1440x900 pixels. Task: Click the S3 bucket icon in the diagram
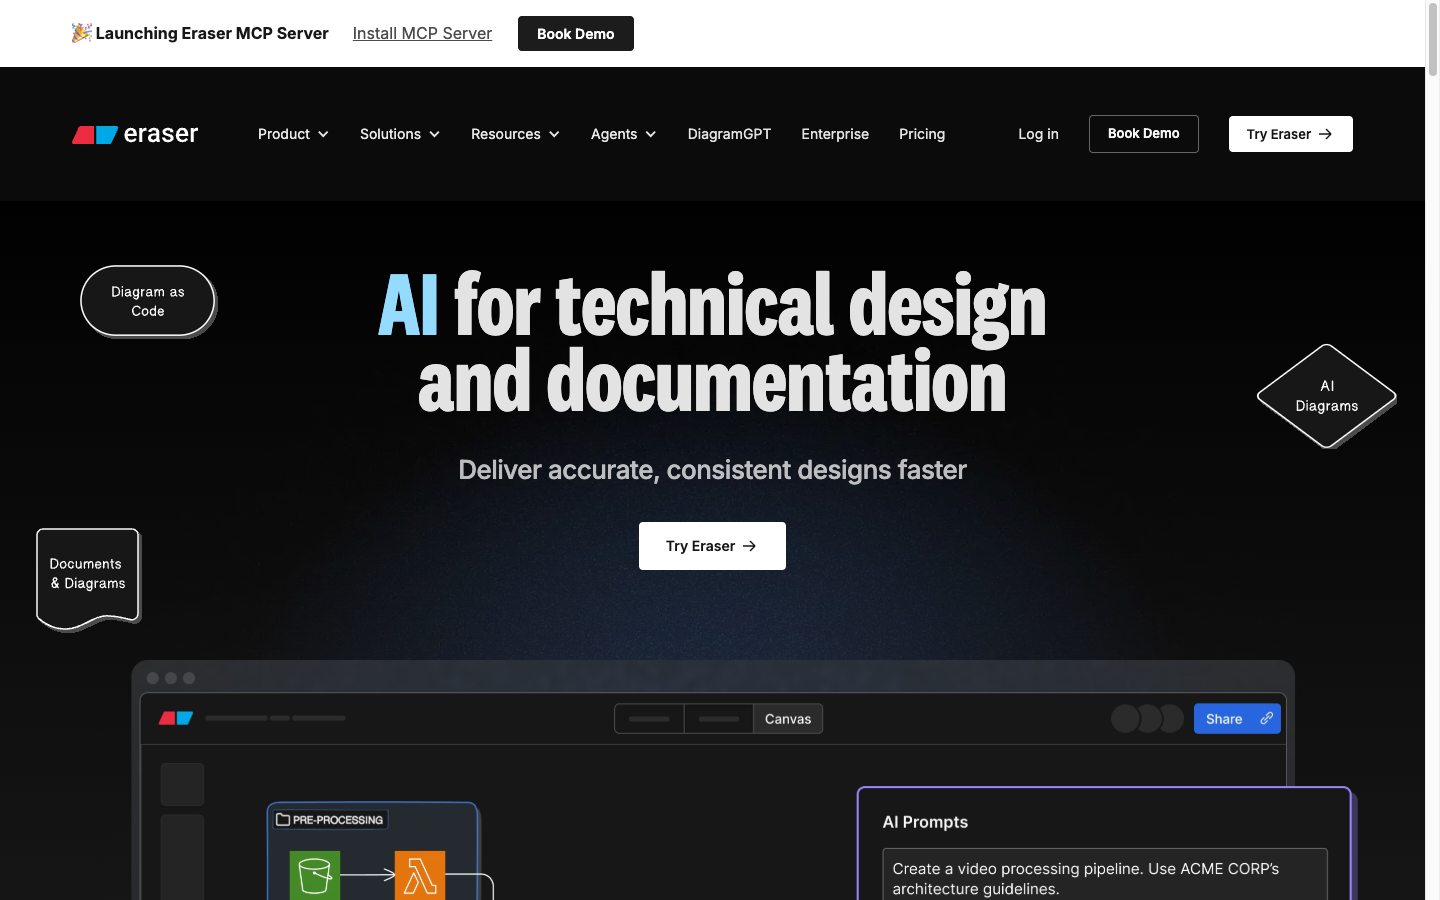tap(315, 875)
